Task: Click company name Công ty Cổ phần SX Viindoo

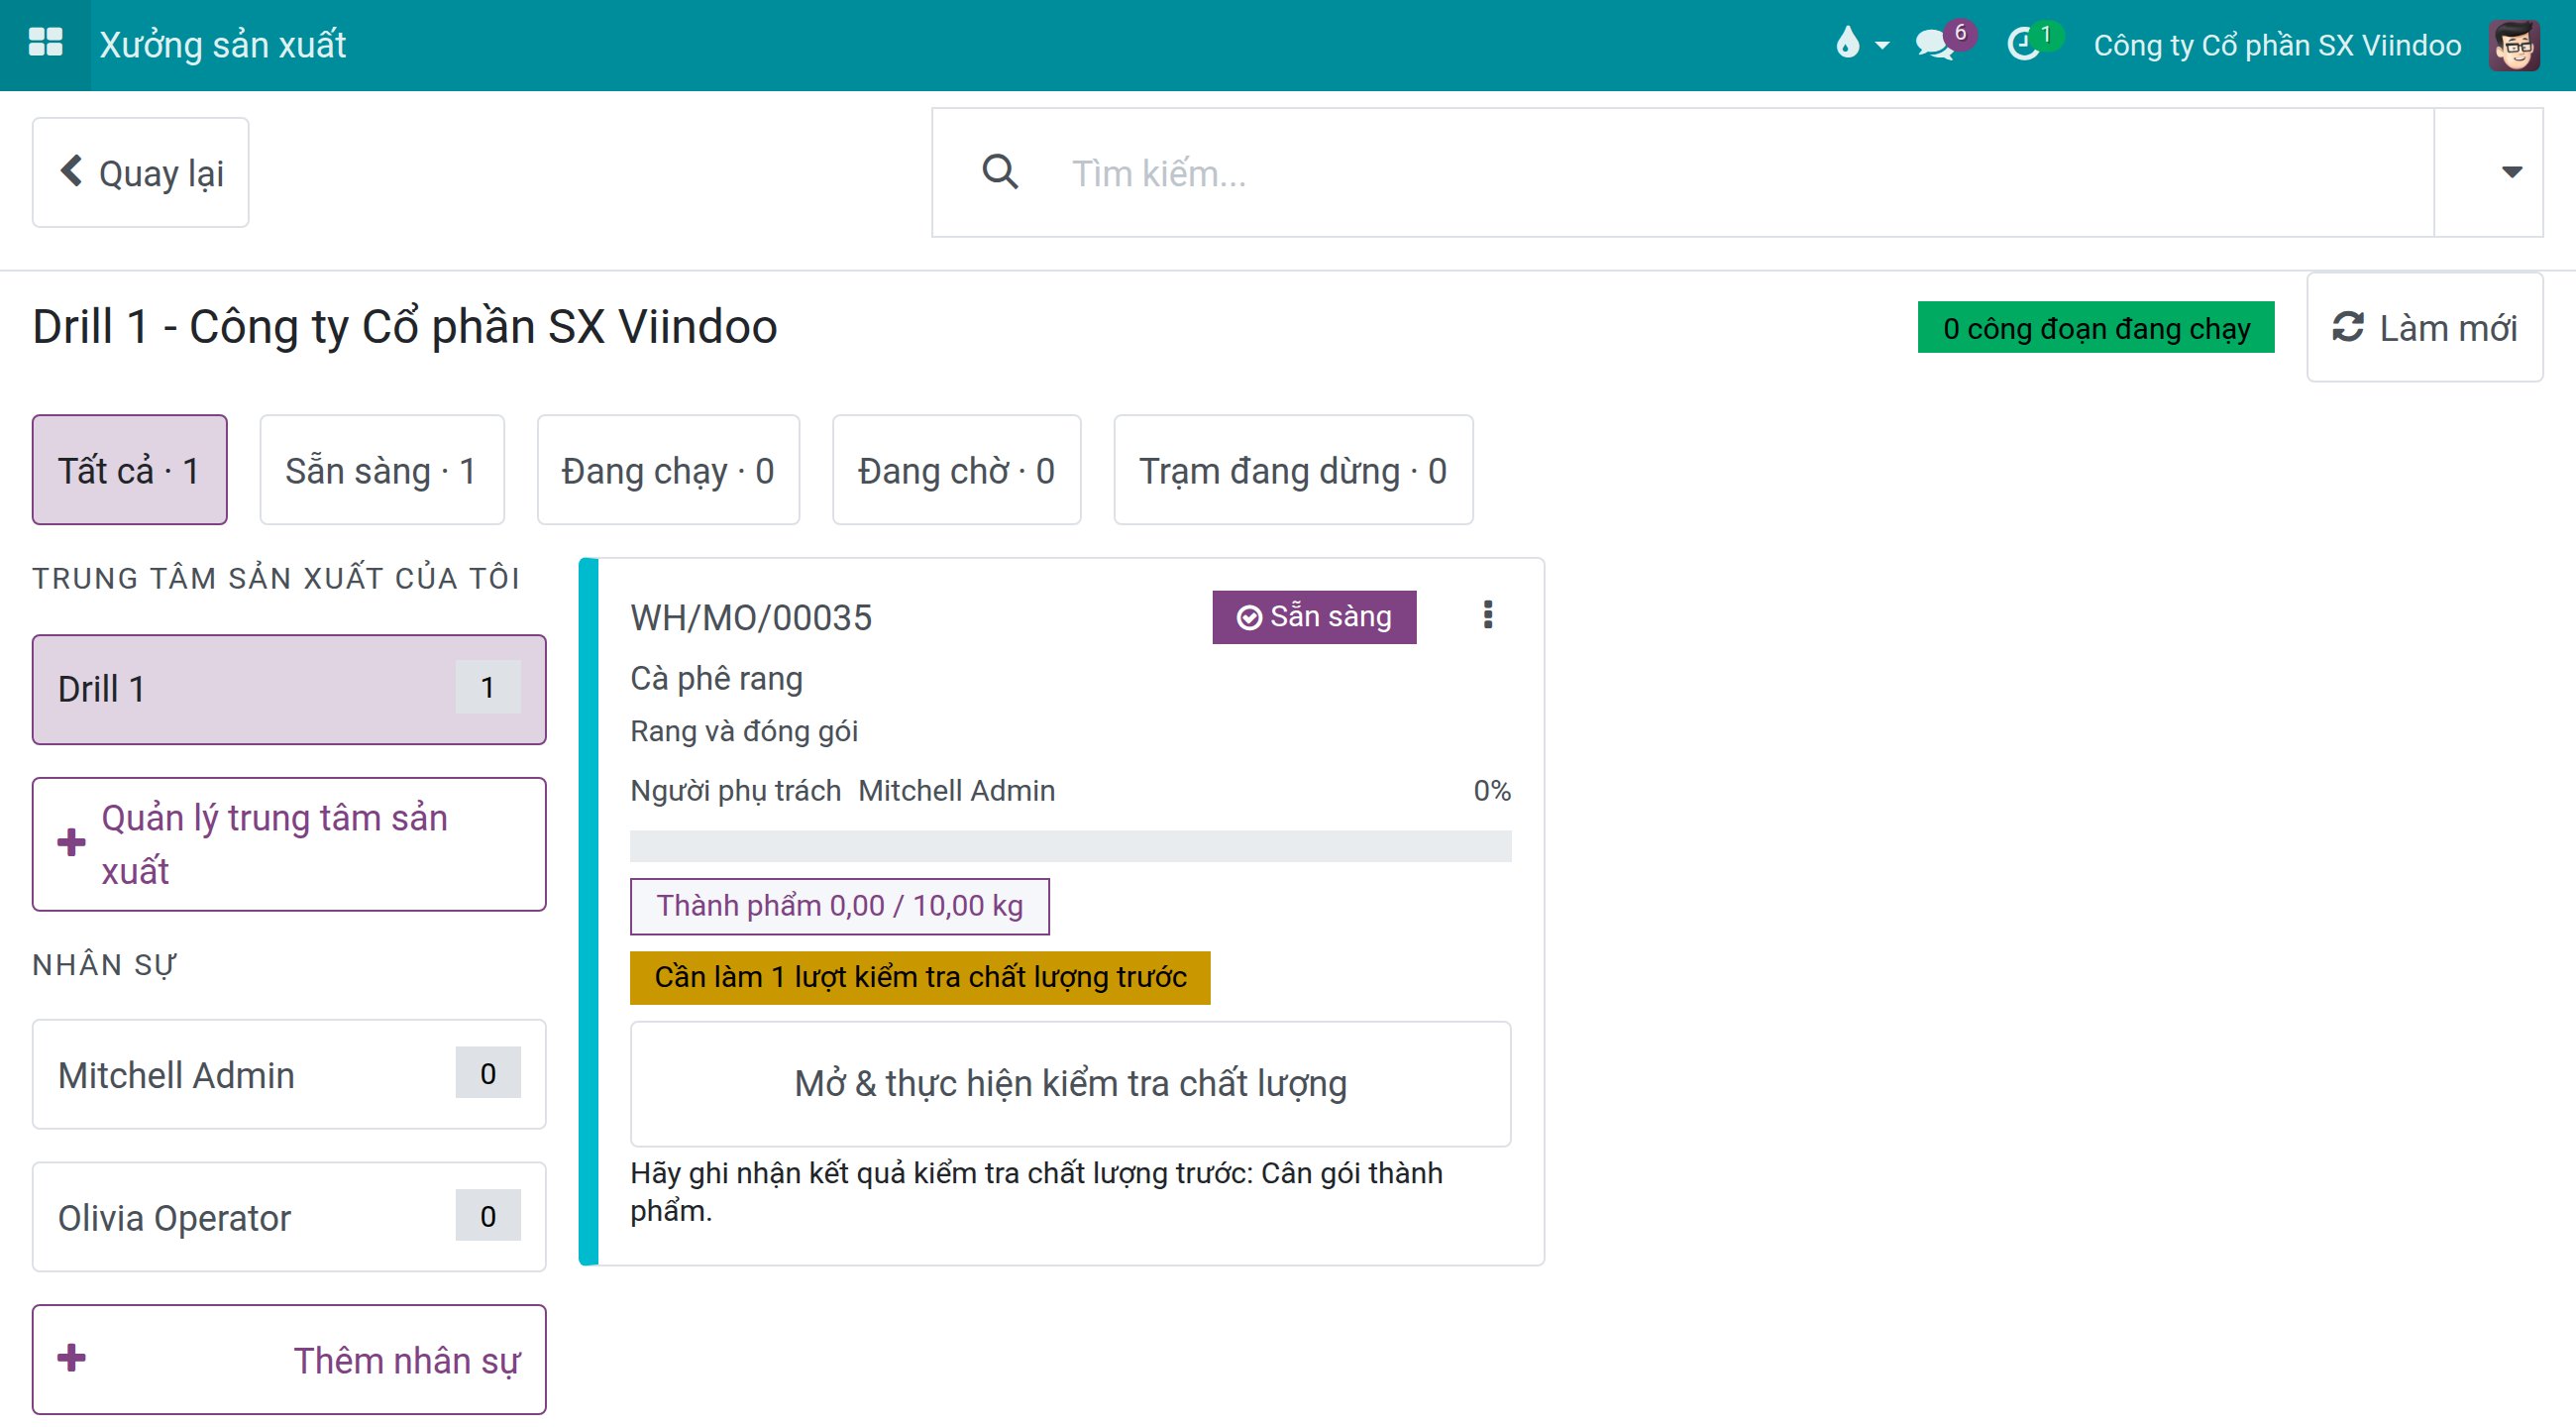Action: click(2277, 45)
